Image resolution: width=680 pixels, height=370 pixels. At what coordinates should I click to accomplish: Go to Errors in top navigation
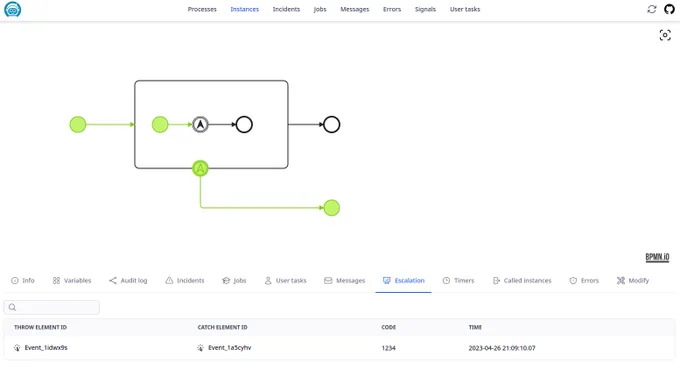tap(392, 9)
